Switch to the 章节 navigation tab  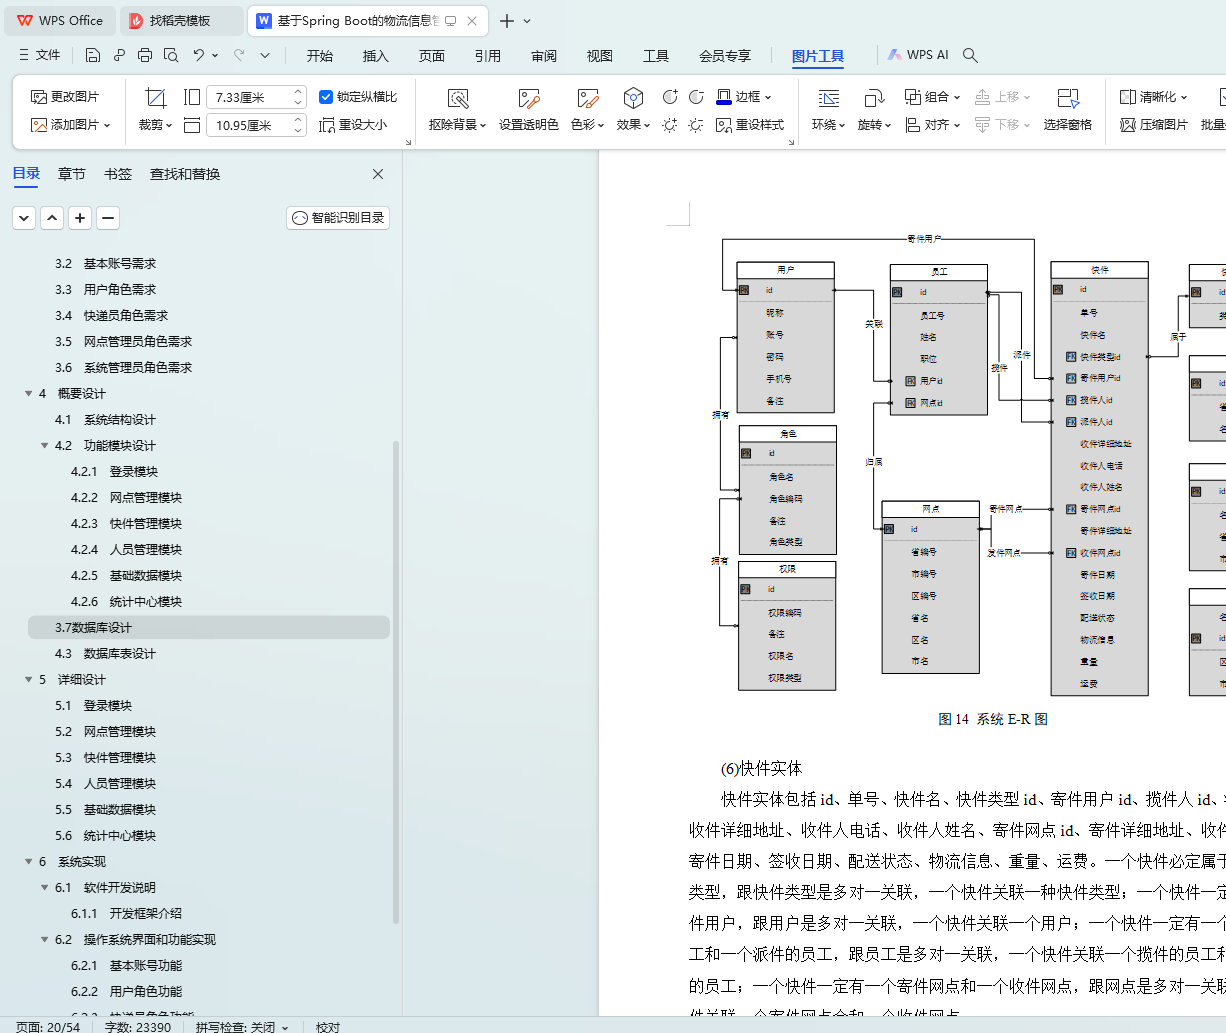point(72,174)
